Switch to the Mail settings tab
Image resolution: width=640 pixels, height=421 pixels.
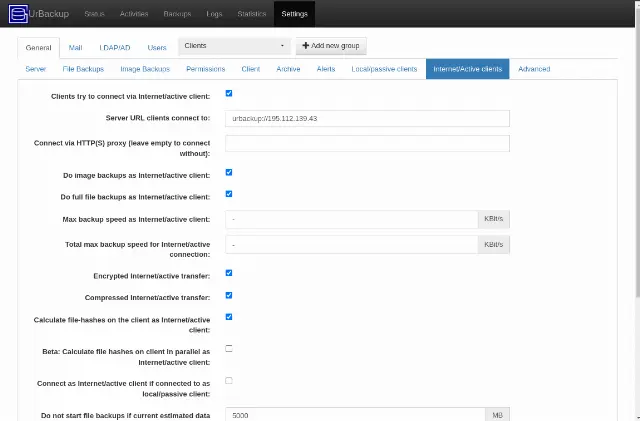coord(76,48)
